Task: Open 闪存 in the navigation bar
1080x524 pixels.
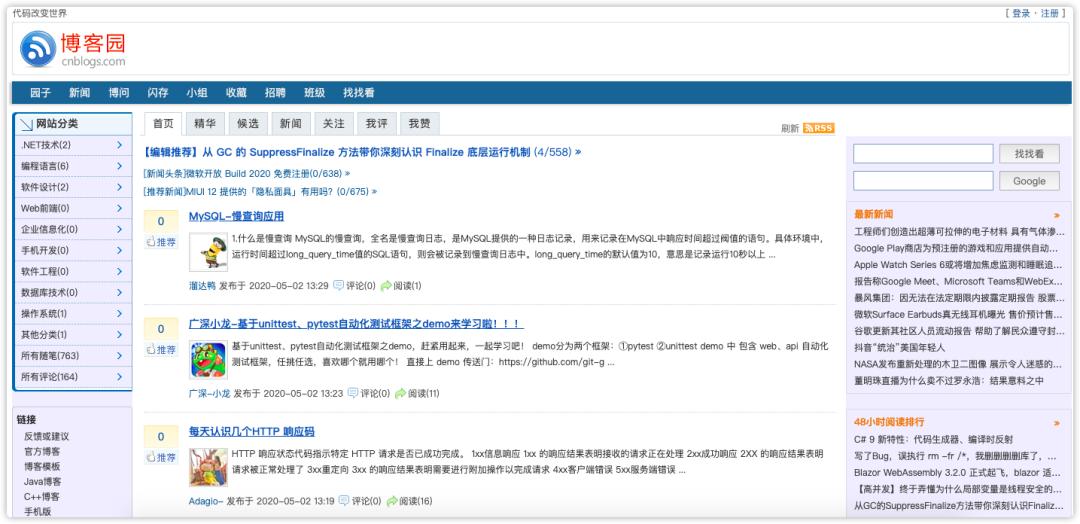Action: pos(158,92)
